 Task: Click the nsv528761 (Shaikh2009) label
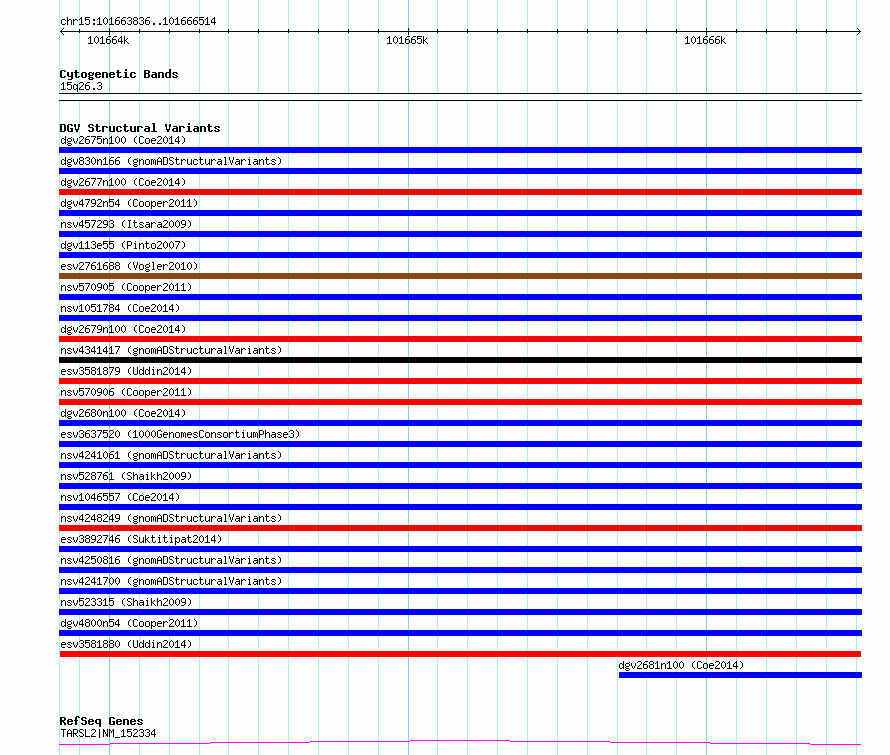click(126, 476)
